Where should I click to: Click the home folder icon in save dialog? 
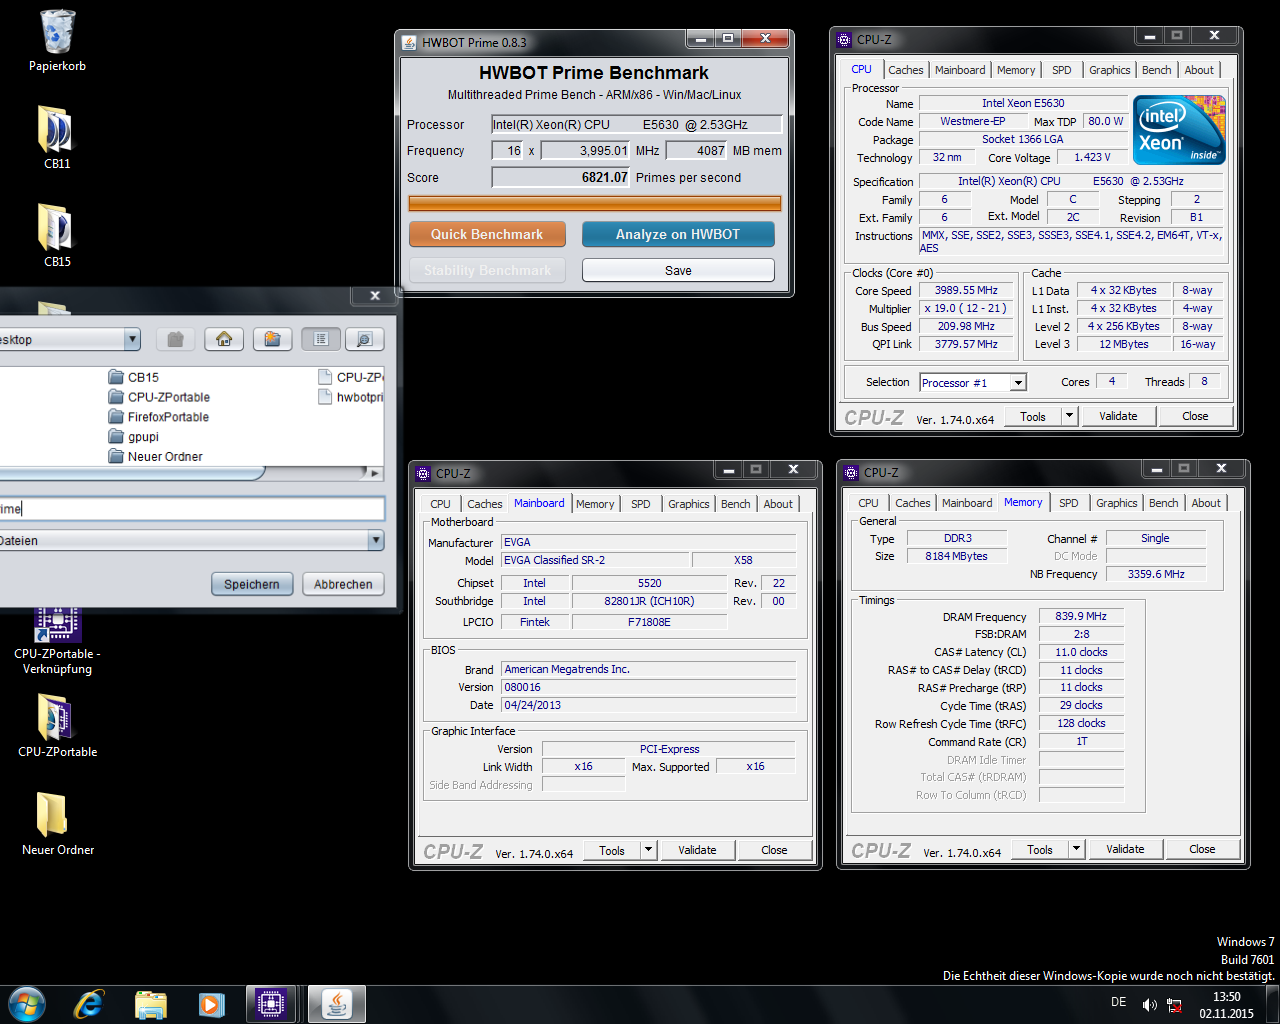[x=224, y=339]
